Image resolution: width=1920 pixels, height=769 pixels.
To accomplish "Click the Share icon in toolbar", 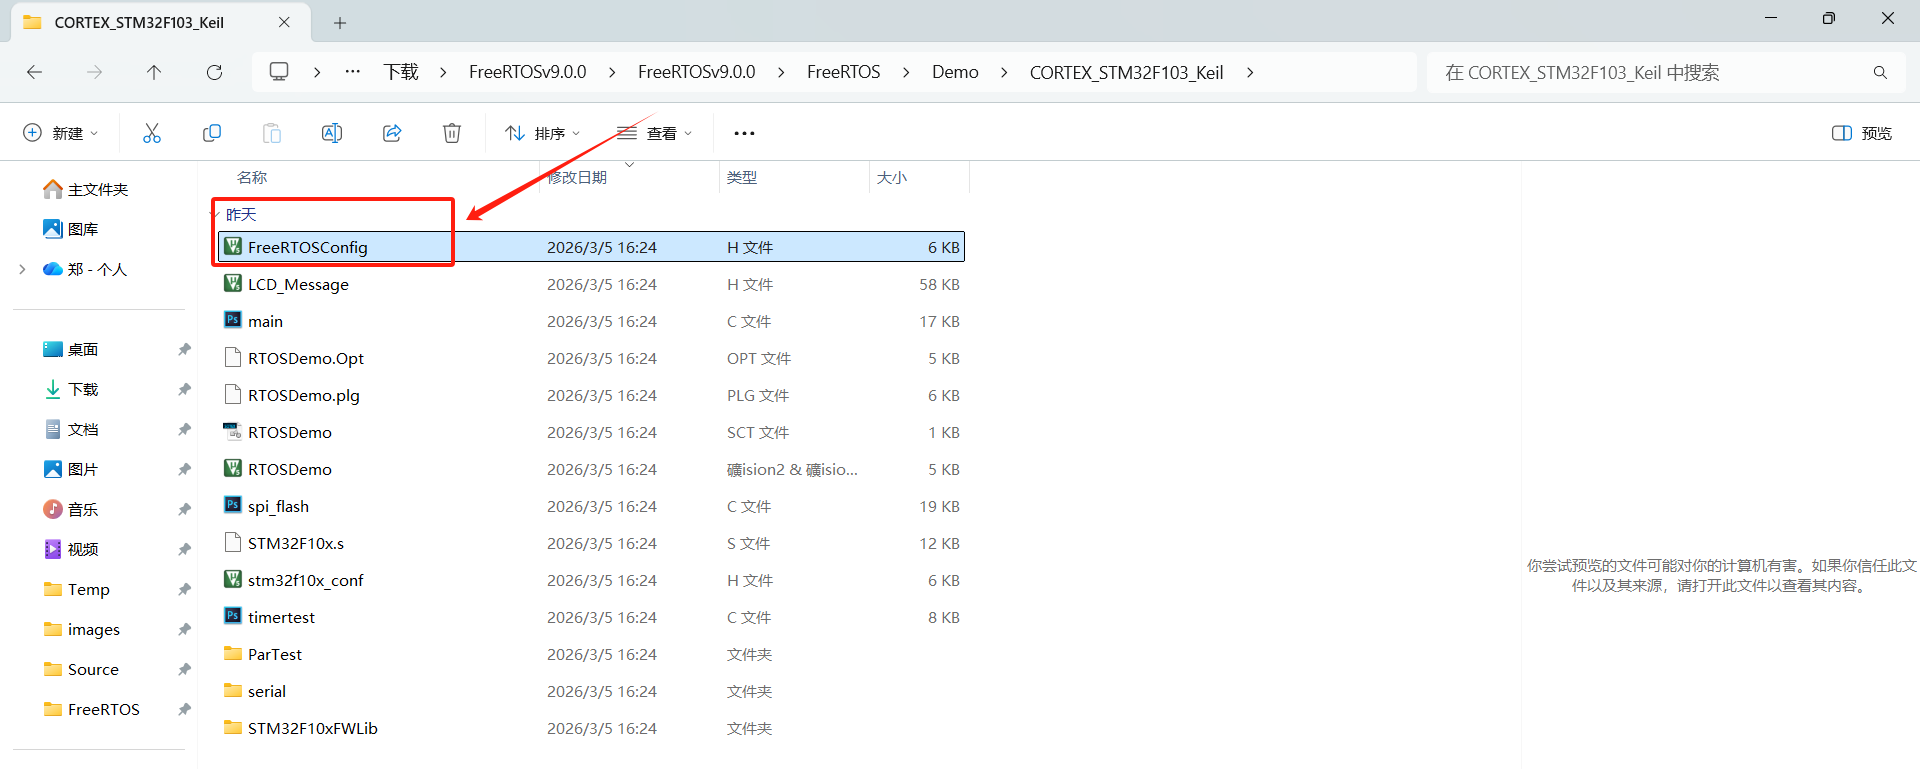I will 392,133.
